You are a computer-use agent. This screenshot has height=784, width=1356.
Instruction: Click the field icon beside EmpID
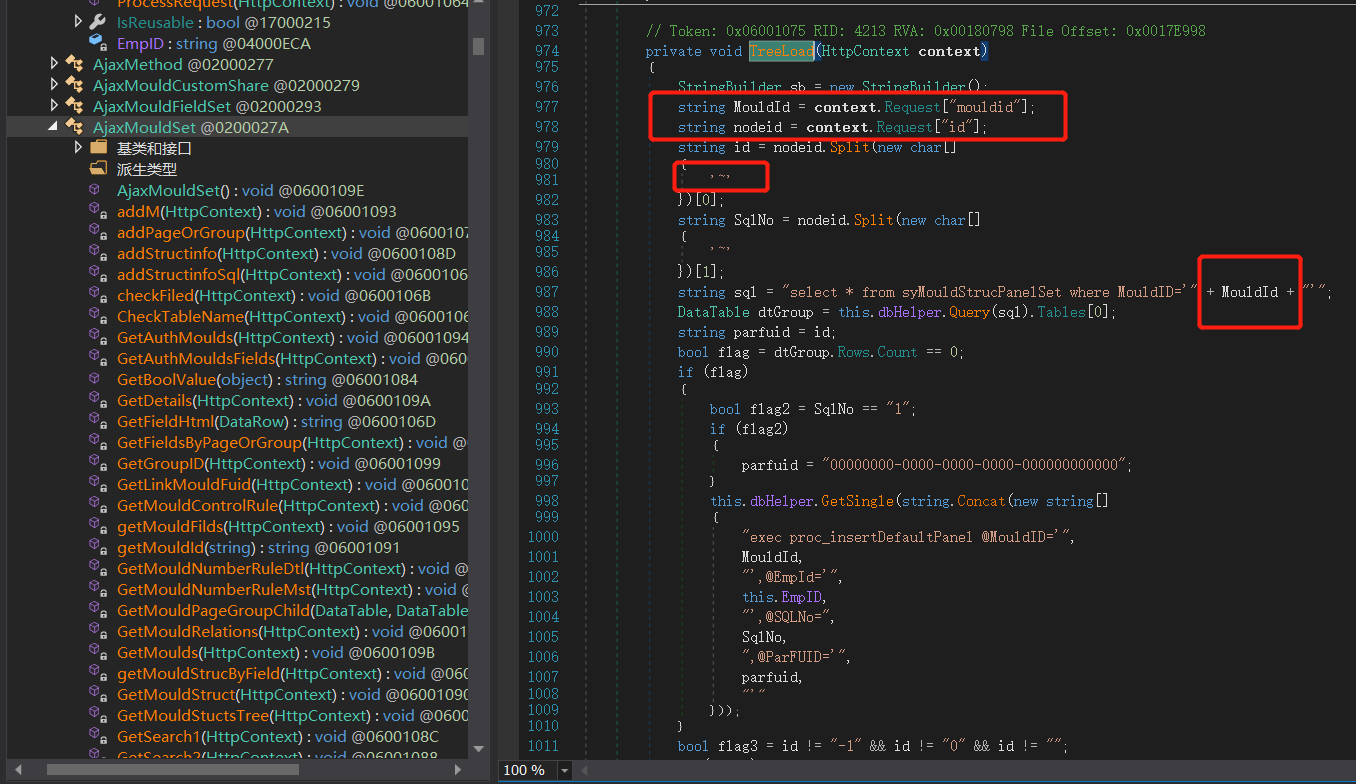[98, 43]
